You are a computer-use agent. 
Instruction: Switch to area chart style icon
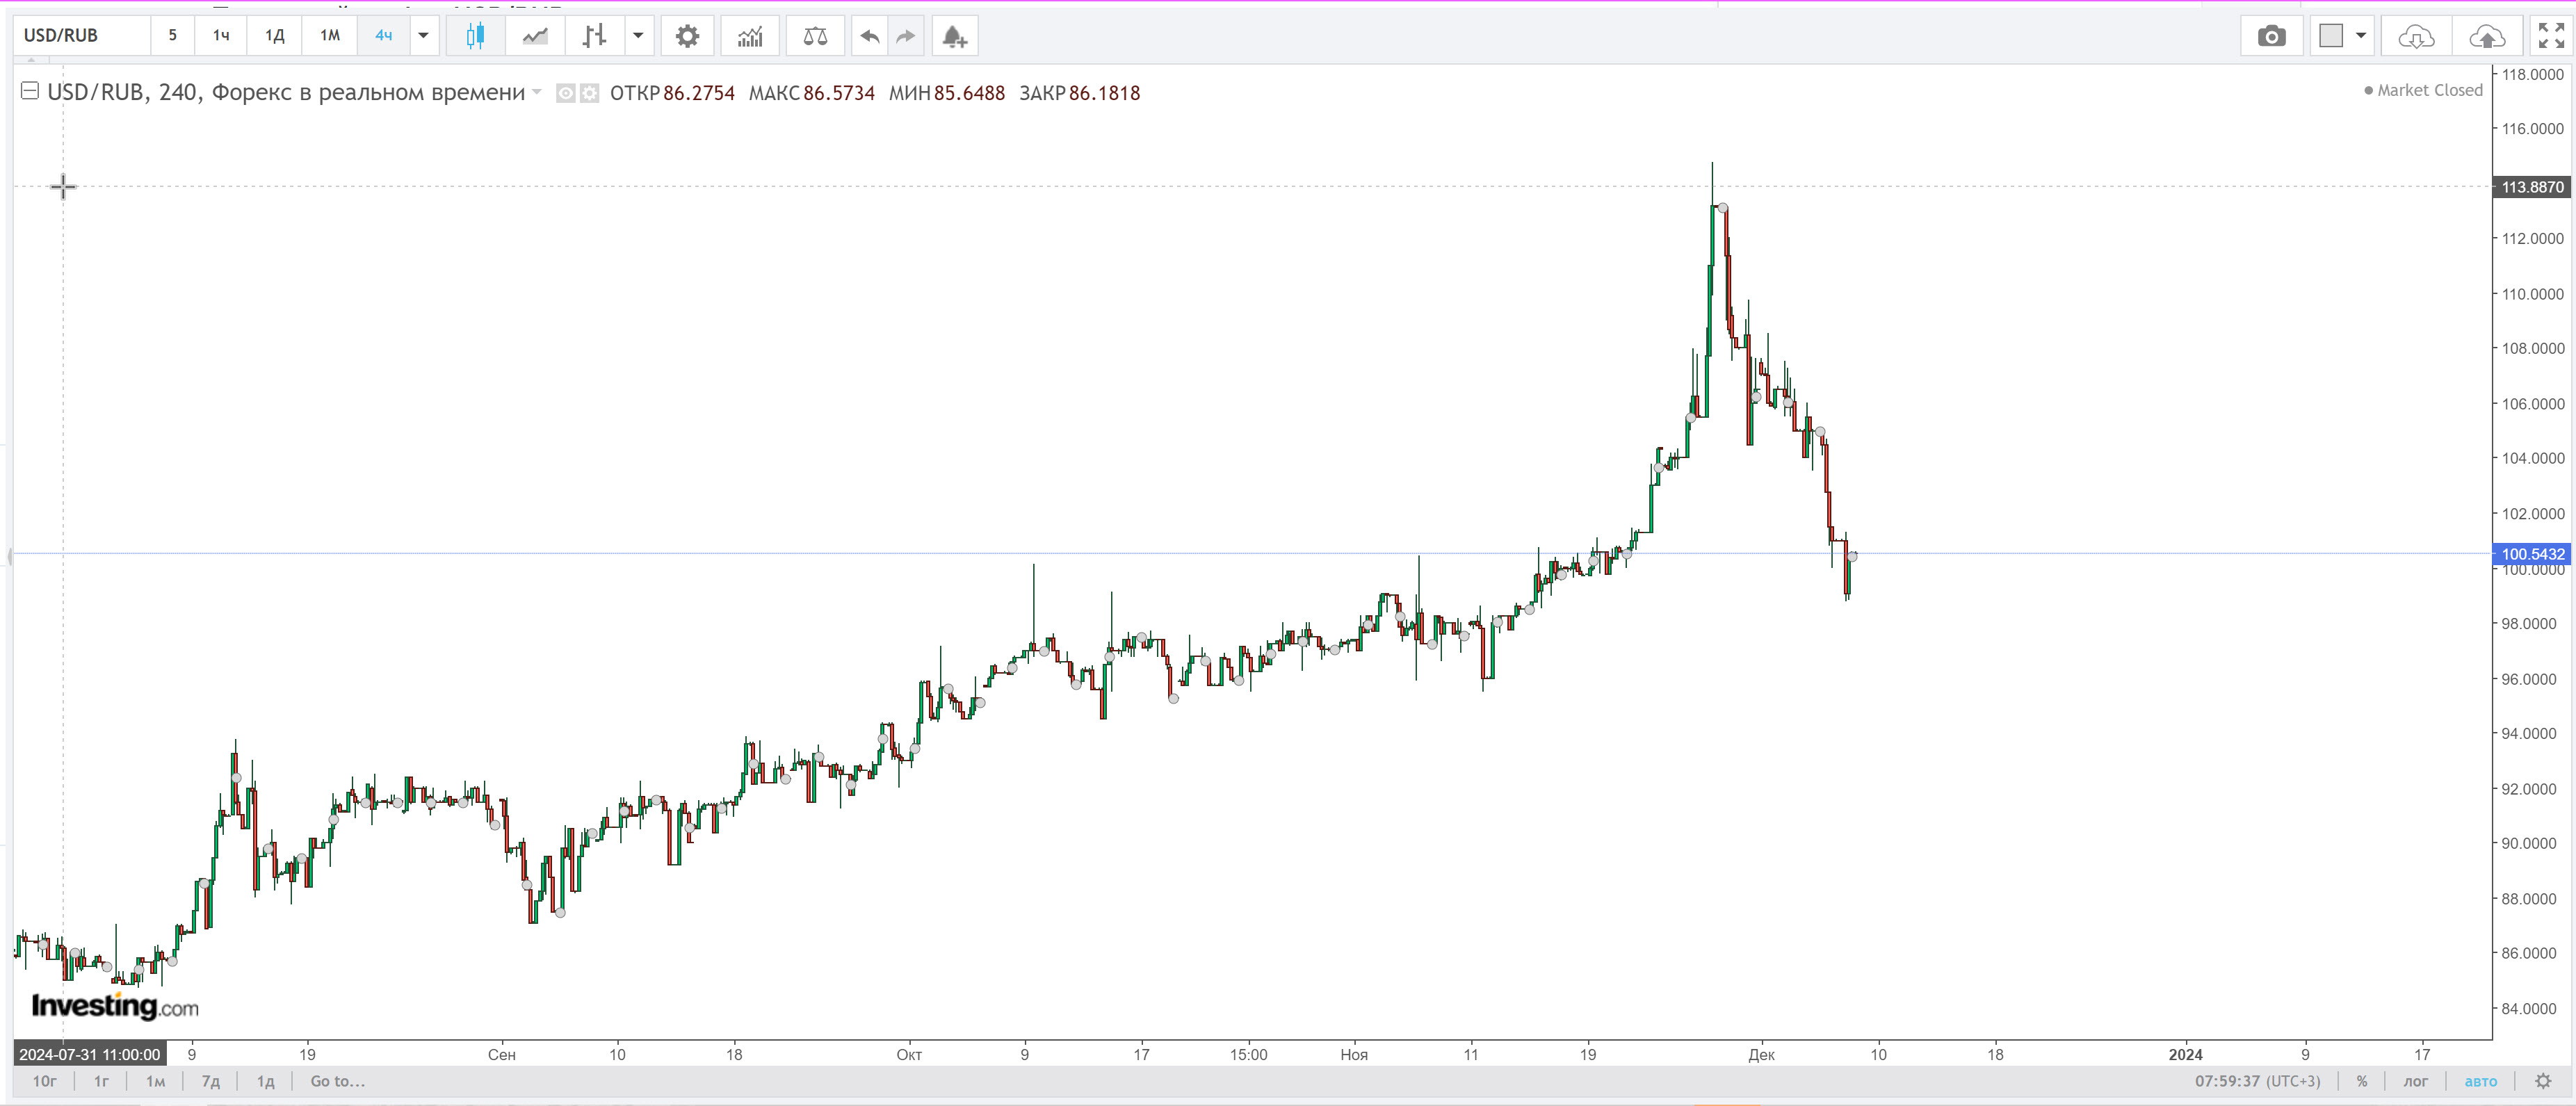click(535, 36)
